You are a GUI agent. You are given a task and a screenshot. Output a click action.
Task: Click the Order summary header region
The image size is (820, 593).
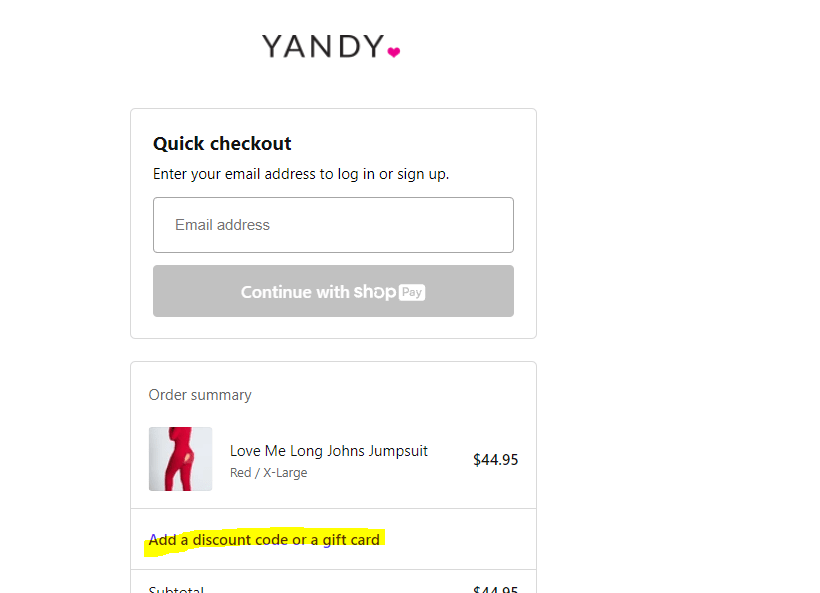click(x=200, y=395)
